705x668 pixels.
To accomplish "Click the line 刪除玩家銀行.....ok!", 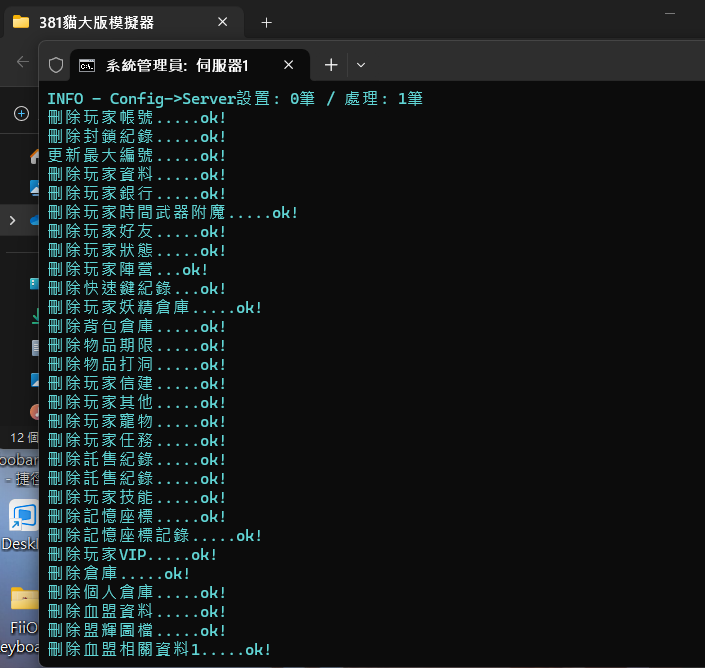I will pos(137,194).
